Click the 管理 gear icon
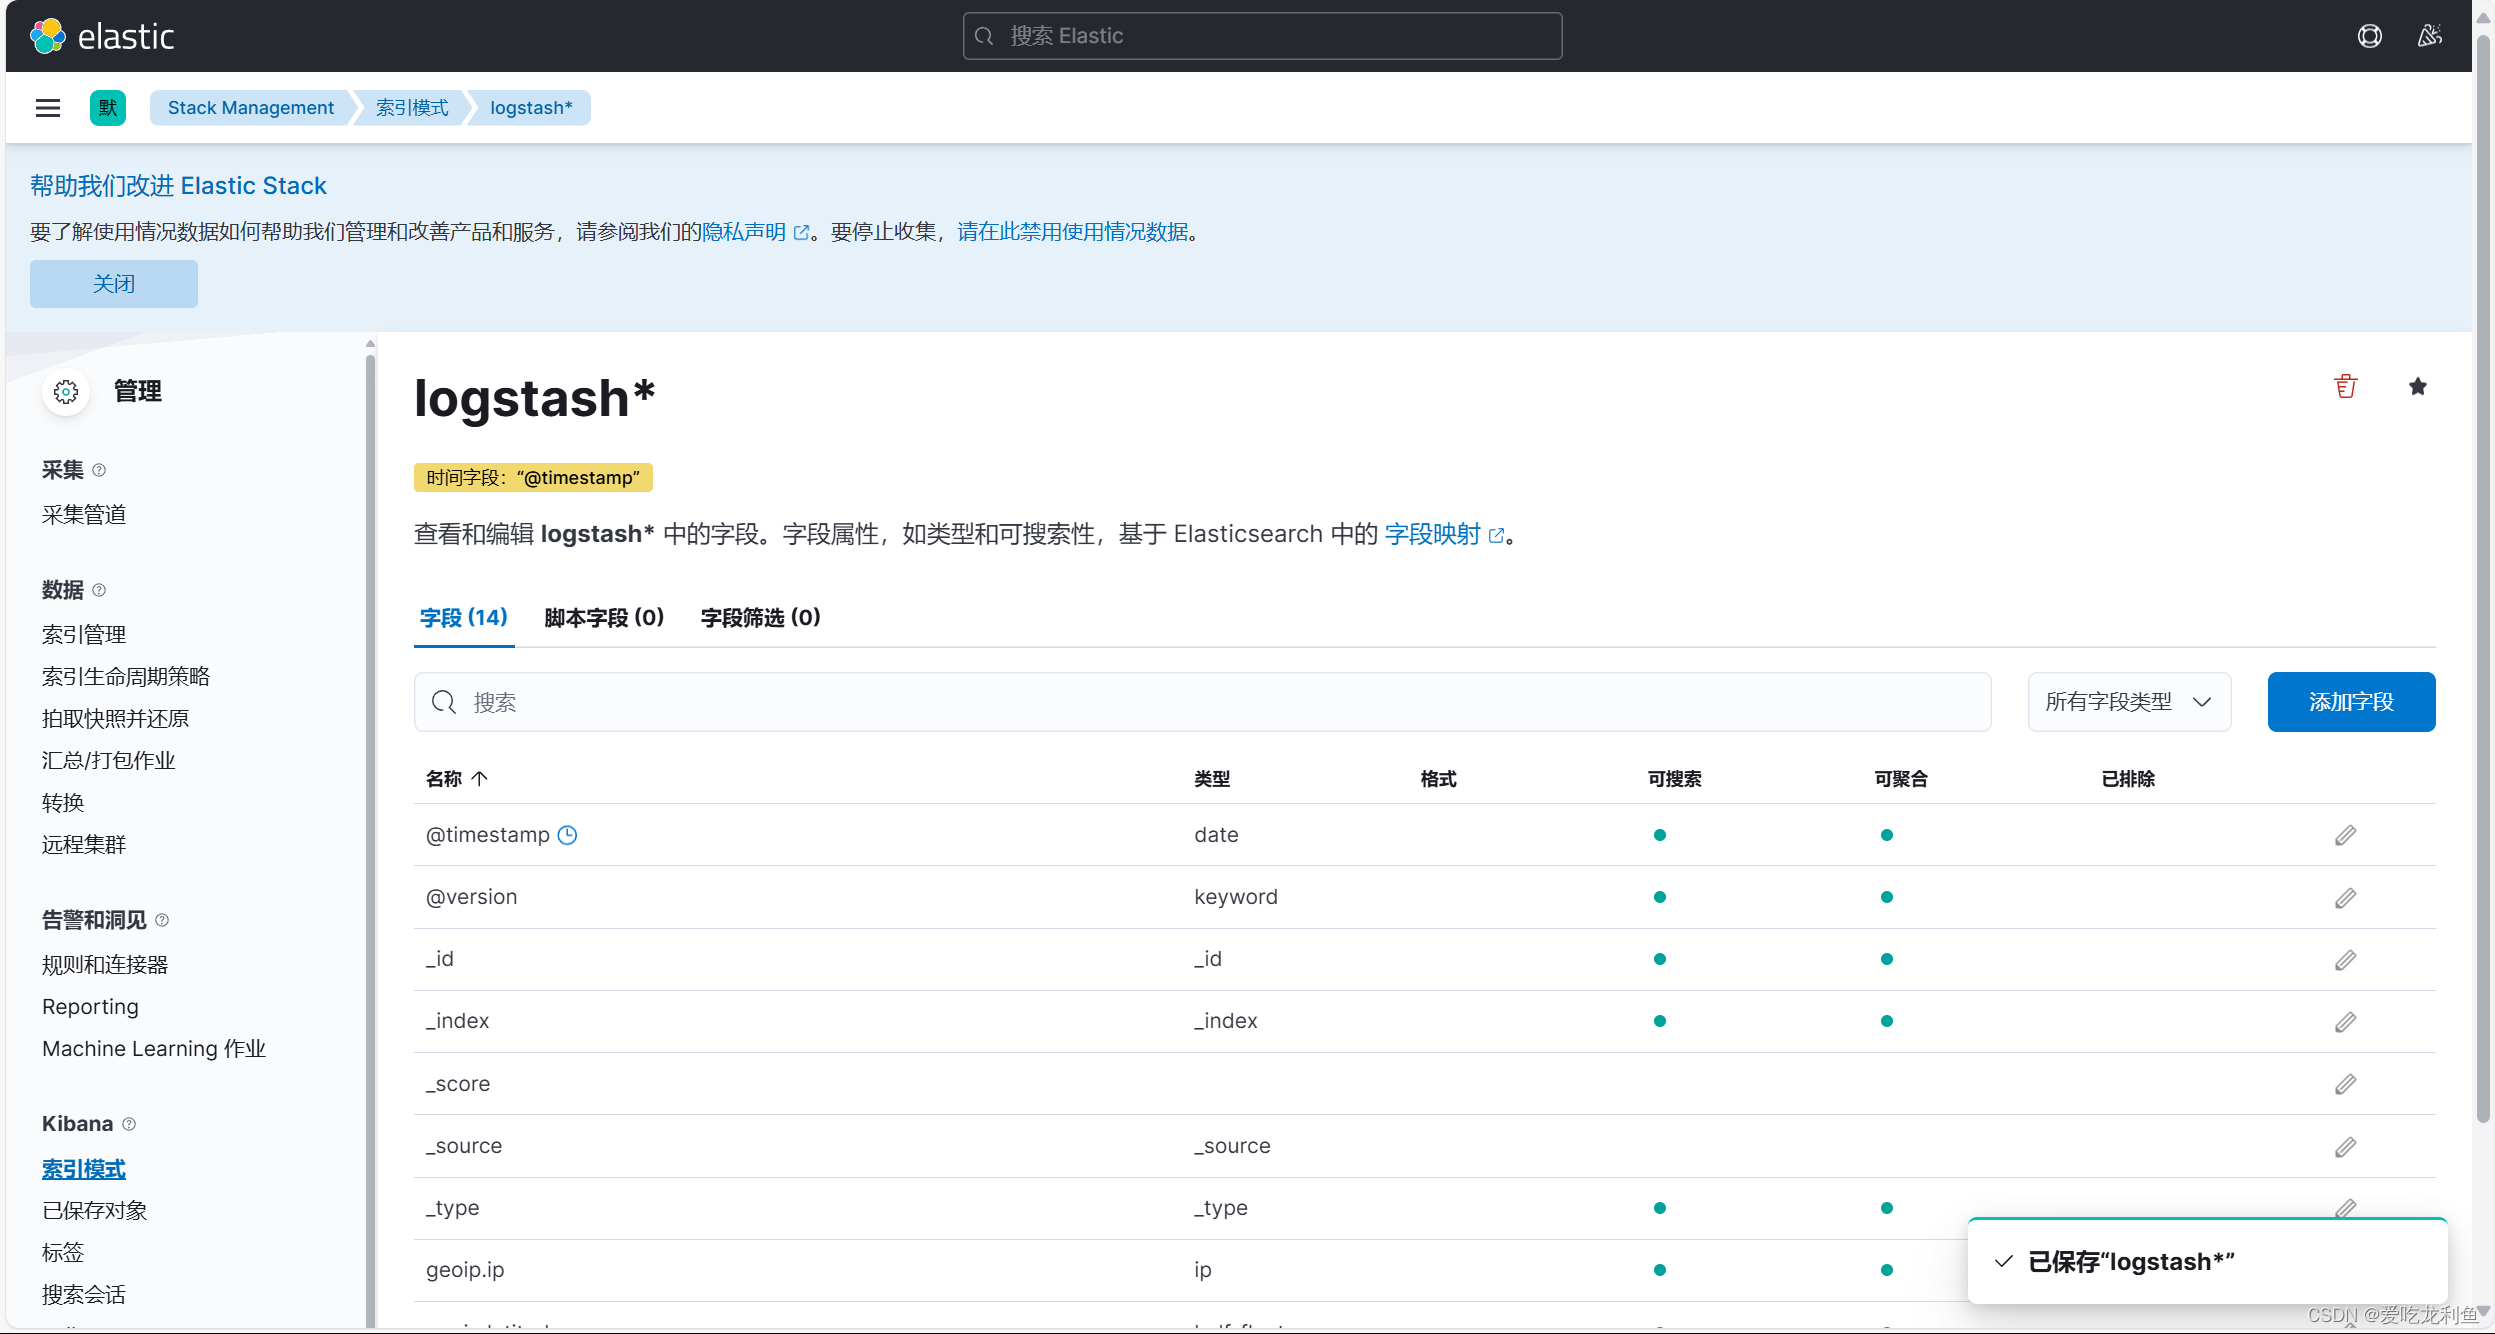The image size is (2495, 1334). coord(66,392)
